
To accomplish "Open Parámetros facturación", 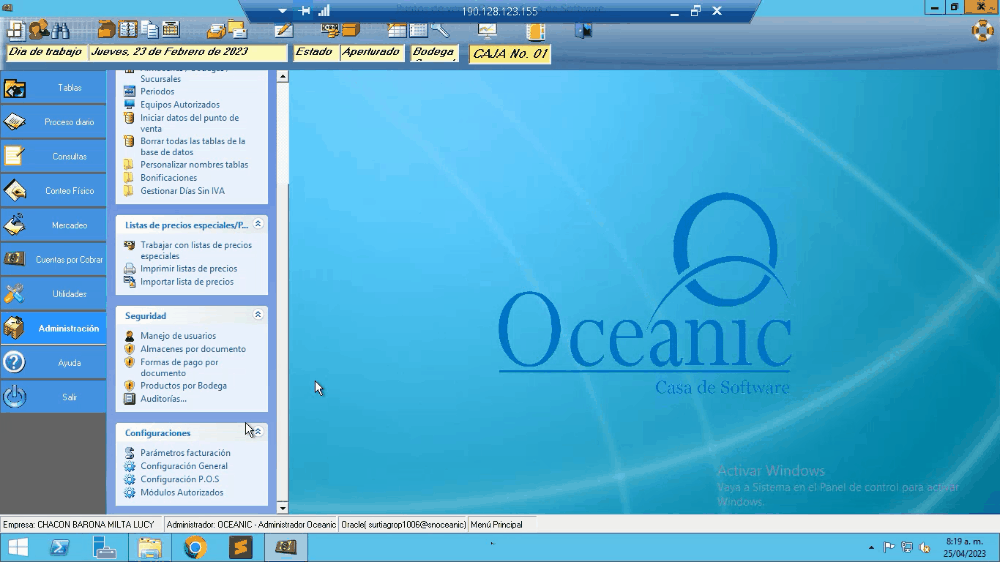I will [185, 453].
